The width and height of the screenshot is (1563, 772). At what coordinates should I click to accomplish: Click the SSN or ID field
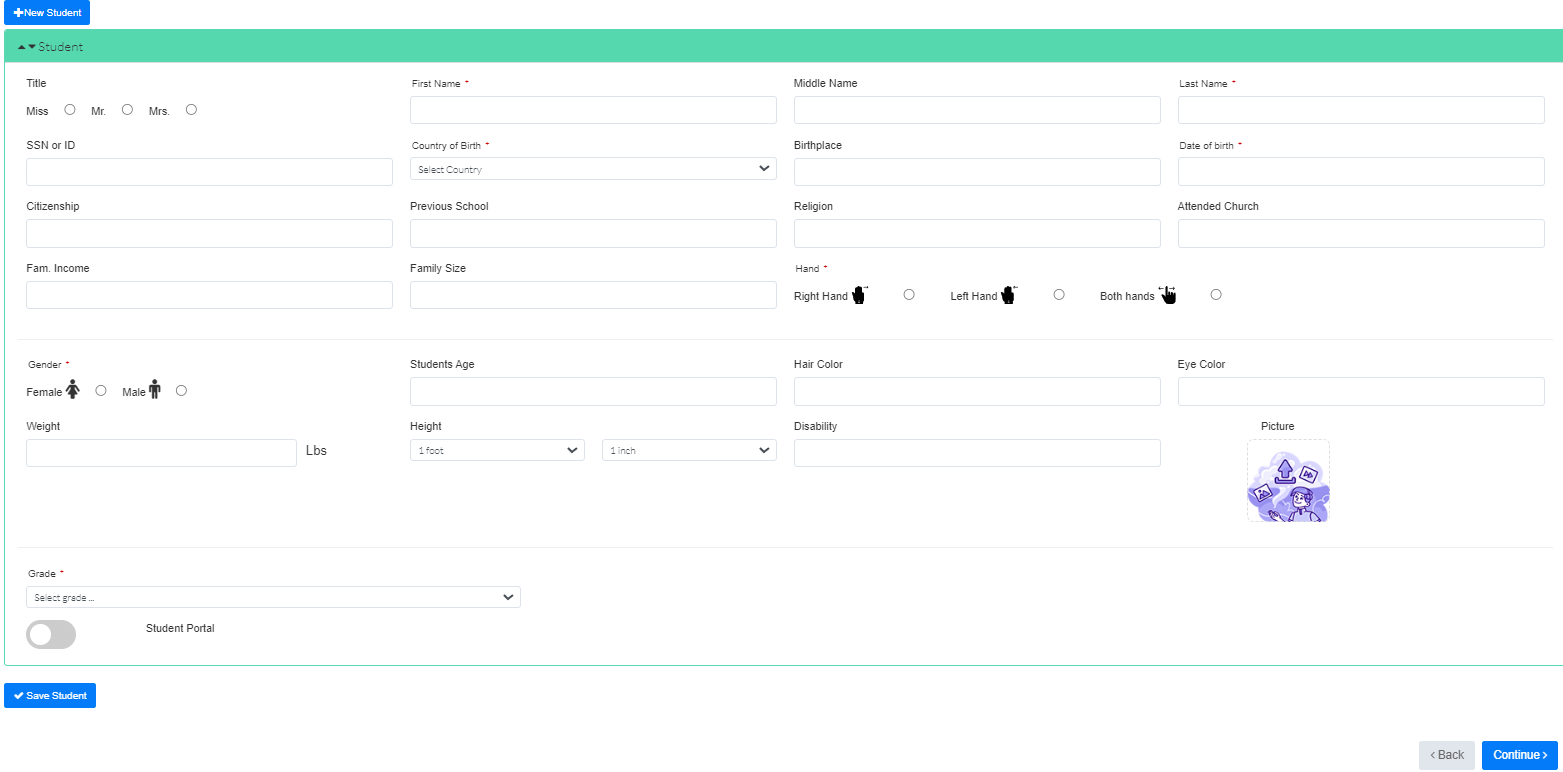(209, 172)
